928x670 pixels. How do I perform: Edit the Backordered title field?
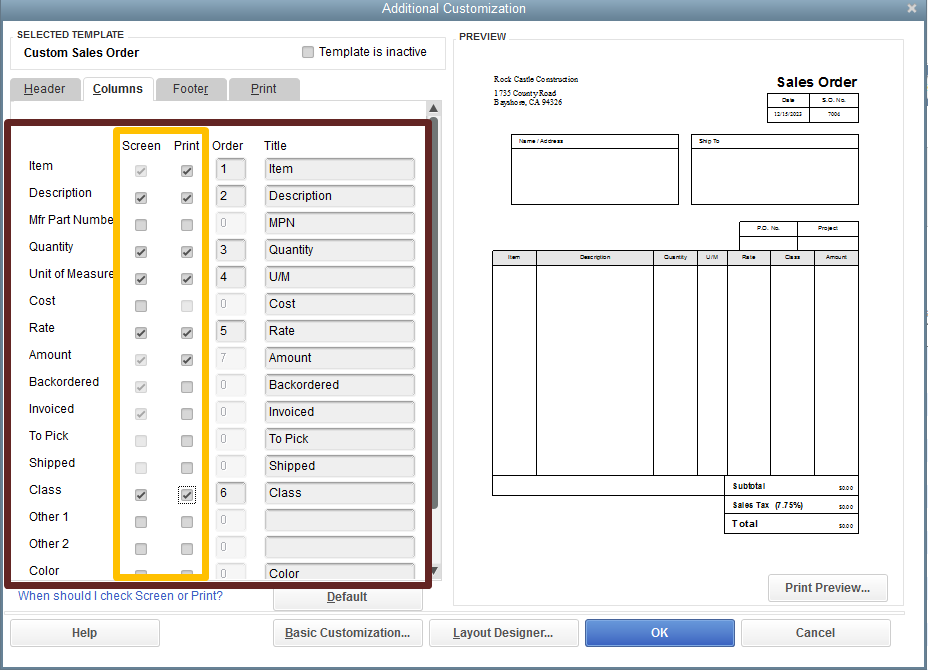tap(340, 385)
